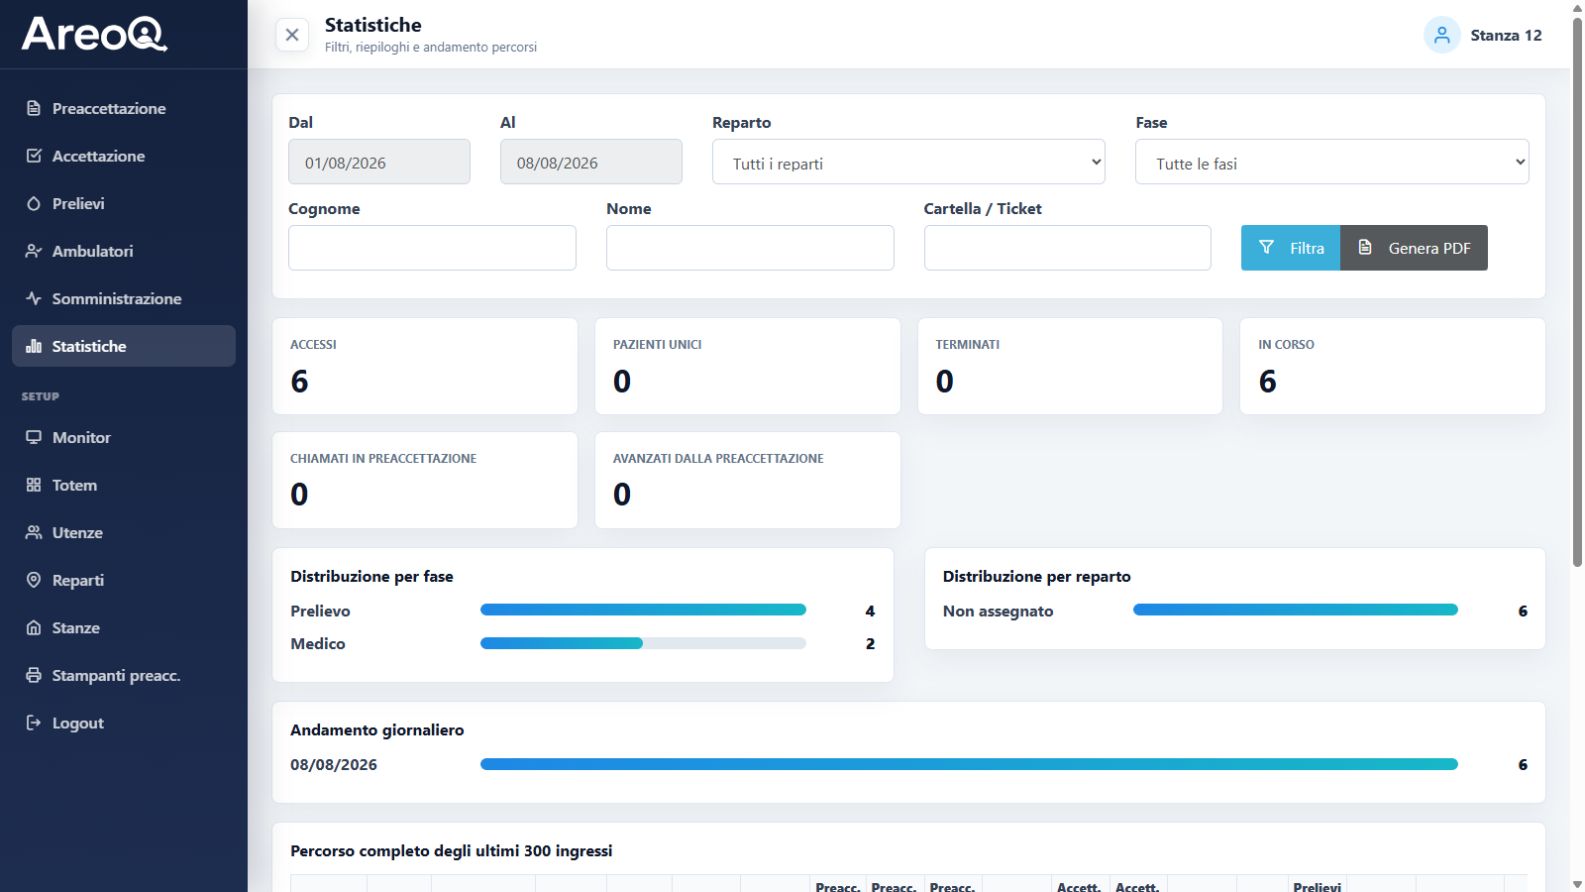Click the Statistiche bar chart icon
Image resolution: width=1585 pixels, height=892 pixels.
coord(33,346)
